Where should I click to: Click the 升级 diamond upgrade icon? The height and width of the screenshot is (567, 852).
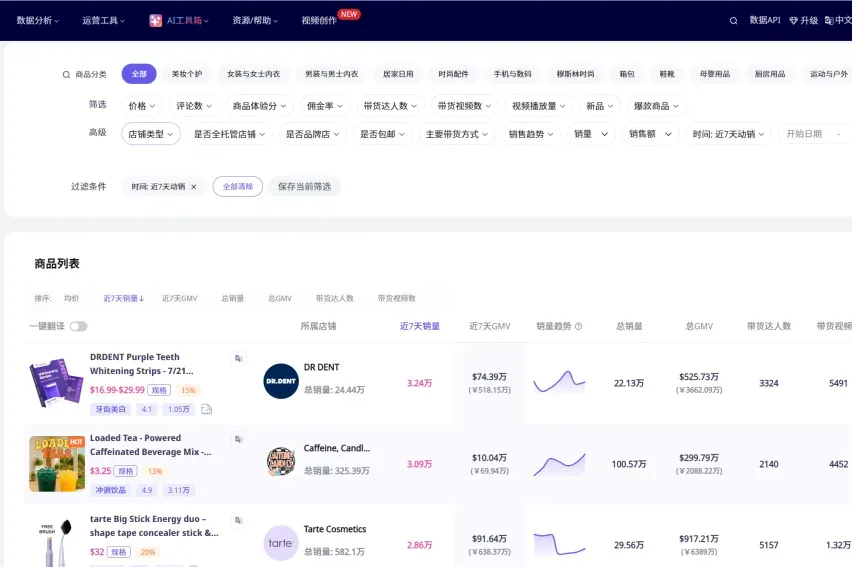point(793,21)
